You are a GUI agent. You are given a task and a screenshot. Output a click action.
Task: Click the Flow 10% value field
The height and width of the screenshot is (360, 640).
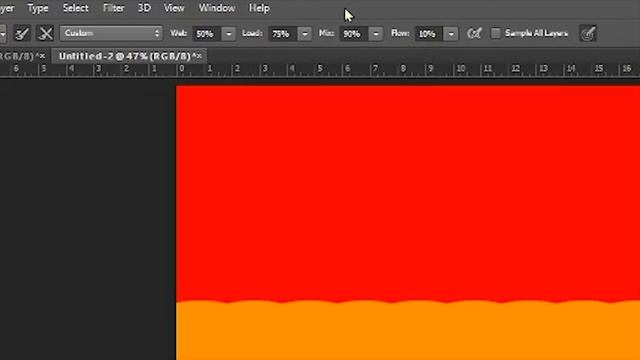[x=429, y=33]
